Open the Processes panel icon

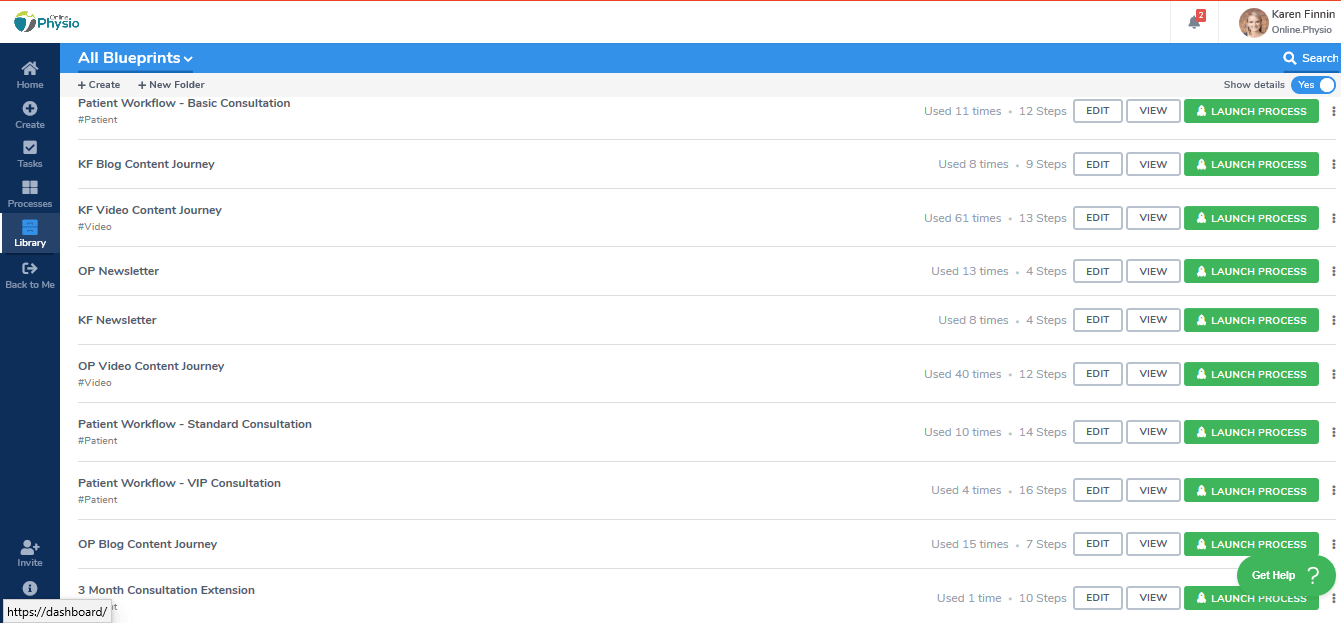pyautogui.click(x=29, y=189)
